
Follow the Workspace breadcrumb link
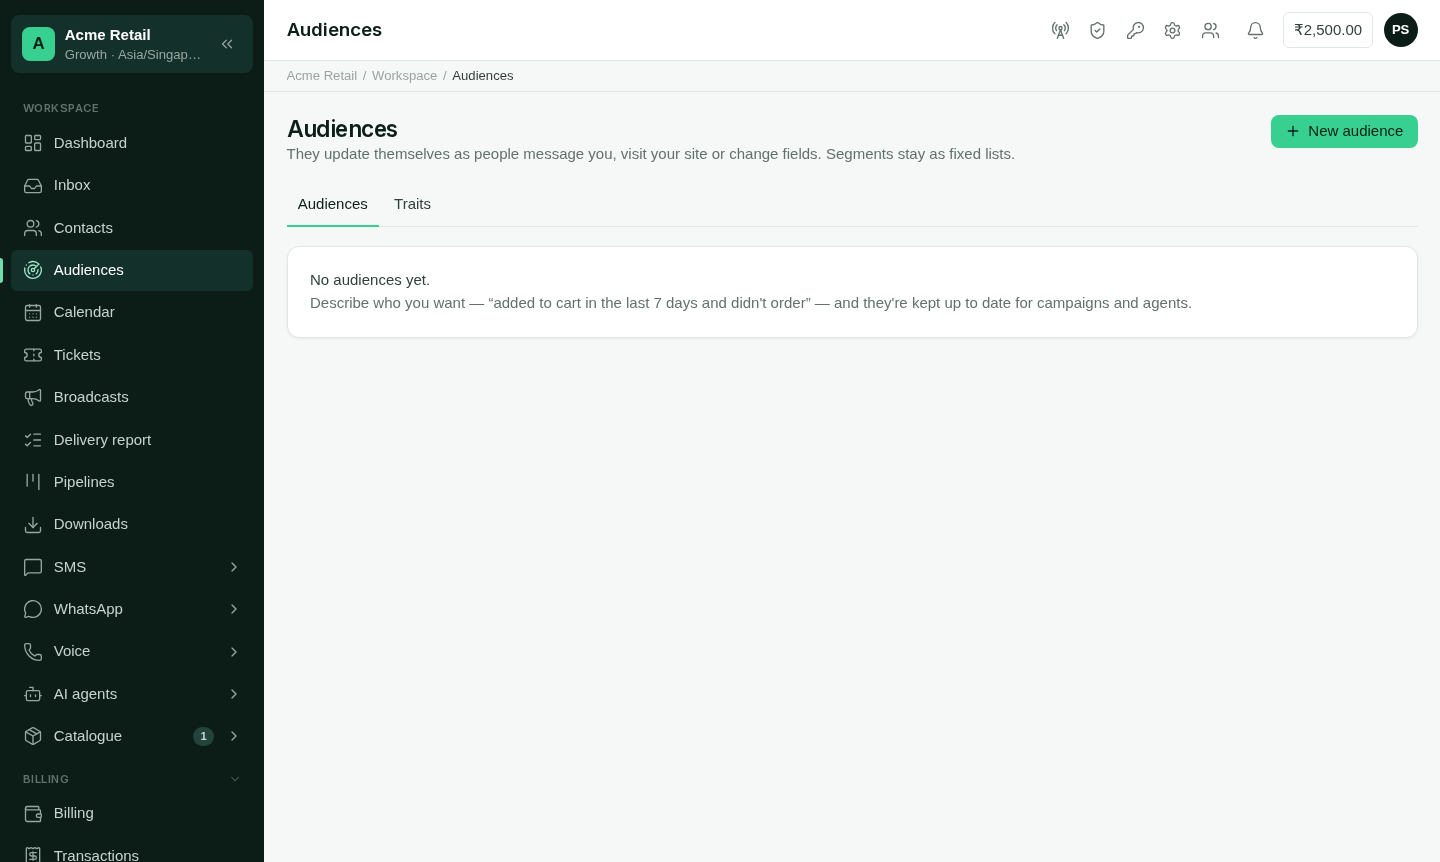point(404,76)
